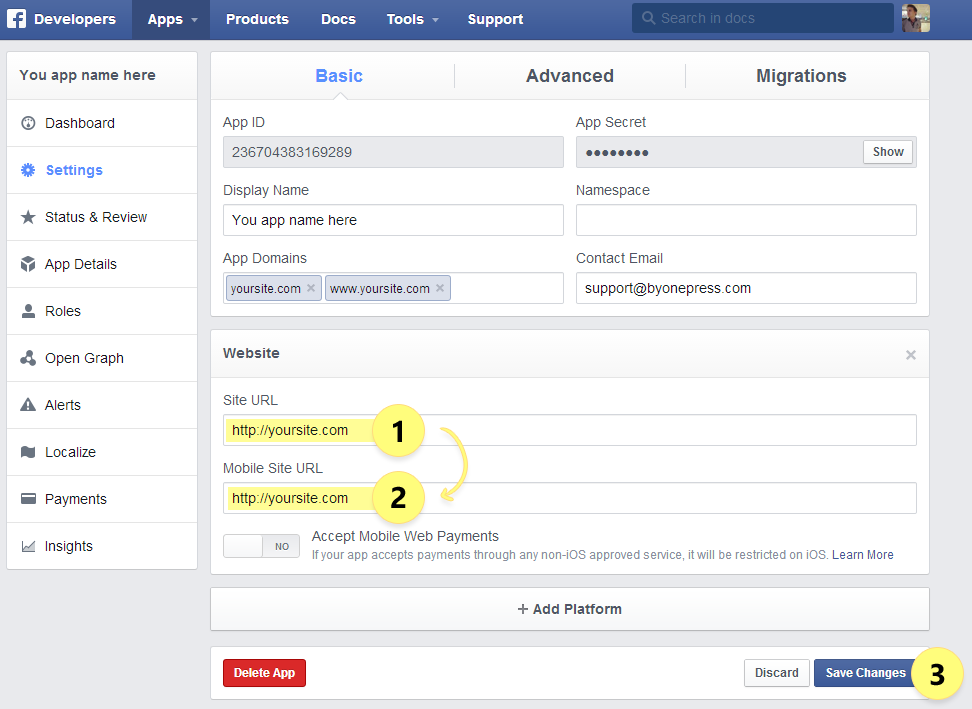The width and height of the screenshot is (972, 709).
Task: Click the Alerts warning triangle icon
Action: tap(28, 405)
